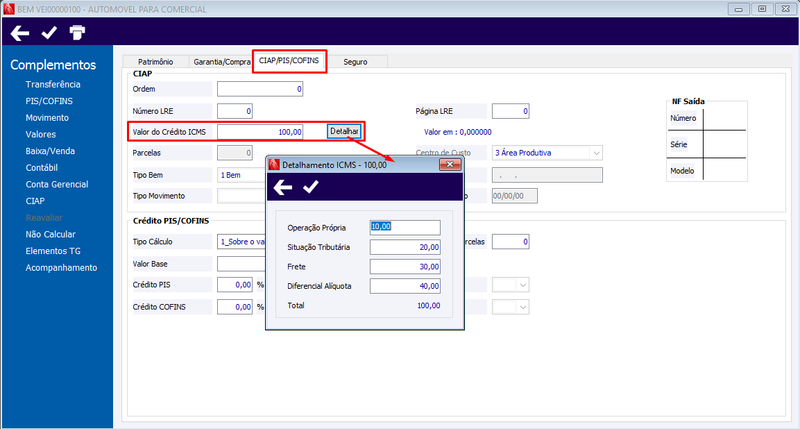The image size is (800, 429).
Task: Click the Frete field
Action: point(405,267)
